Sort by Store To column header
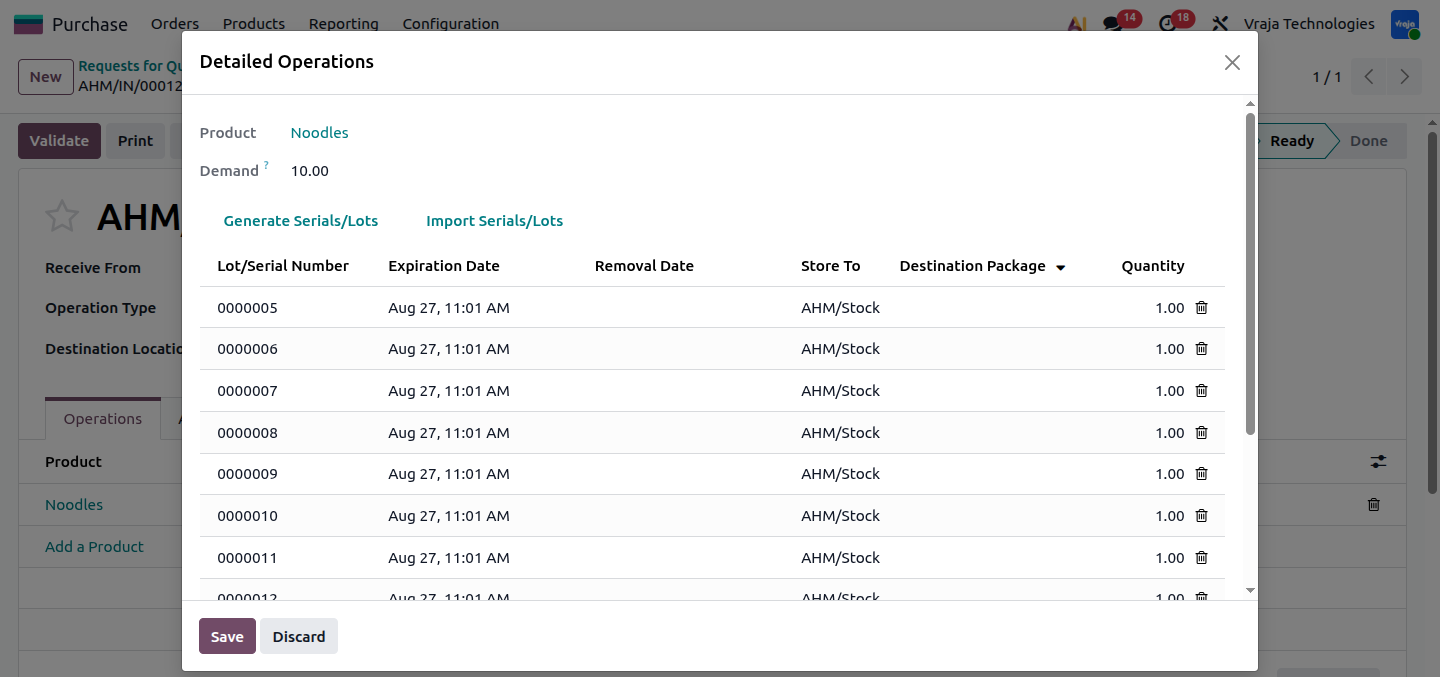1440x677 pixels. coord(830,266)
